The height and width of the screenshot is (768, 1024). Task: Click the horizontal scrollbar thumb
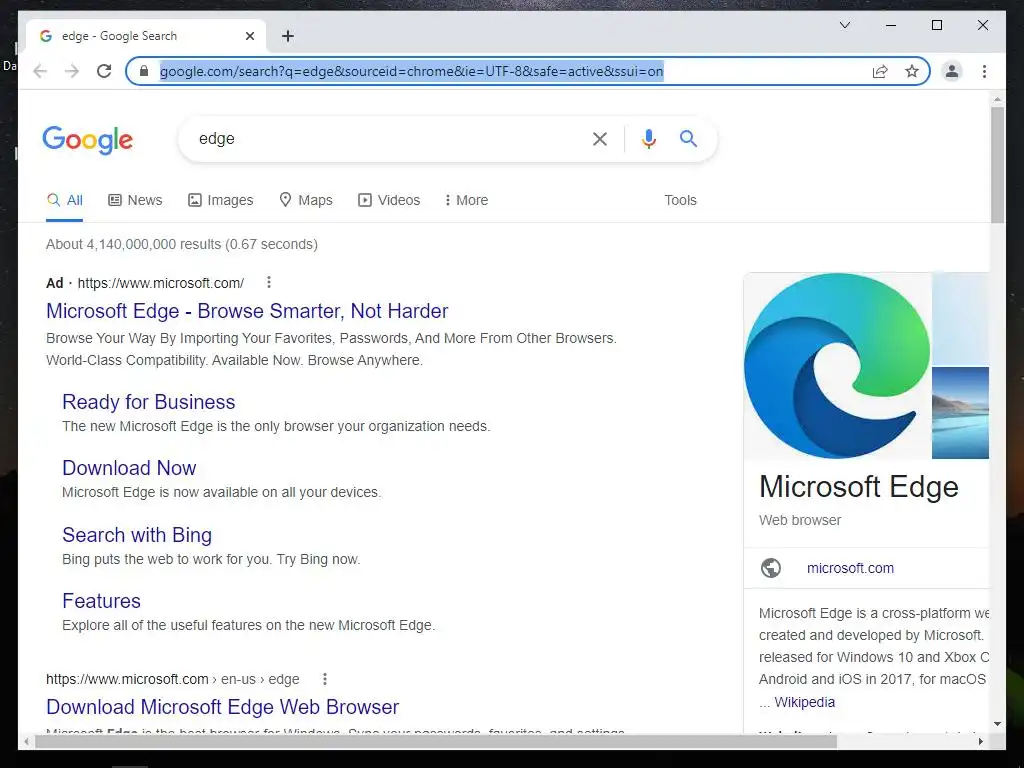pos(436,741)
